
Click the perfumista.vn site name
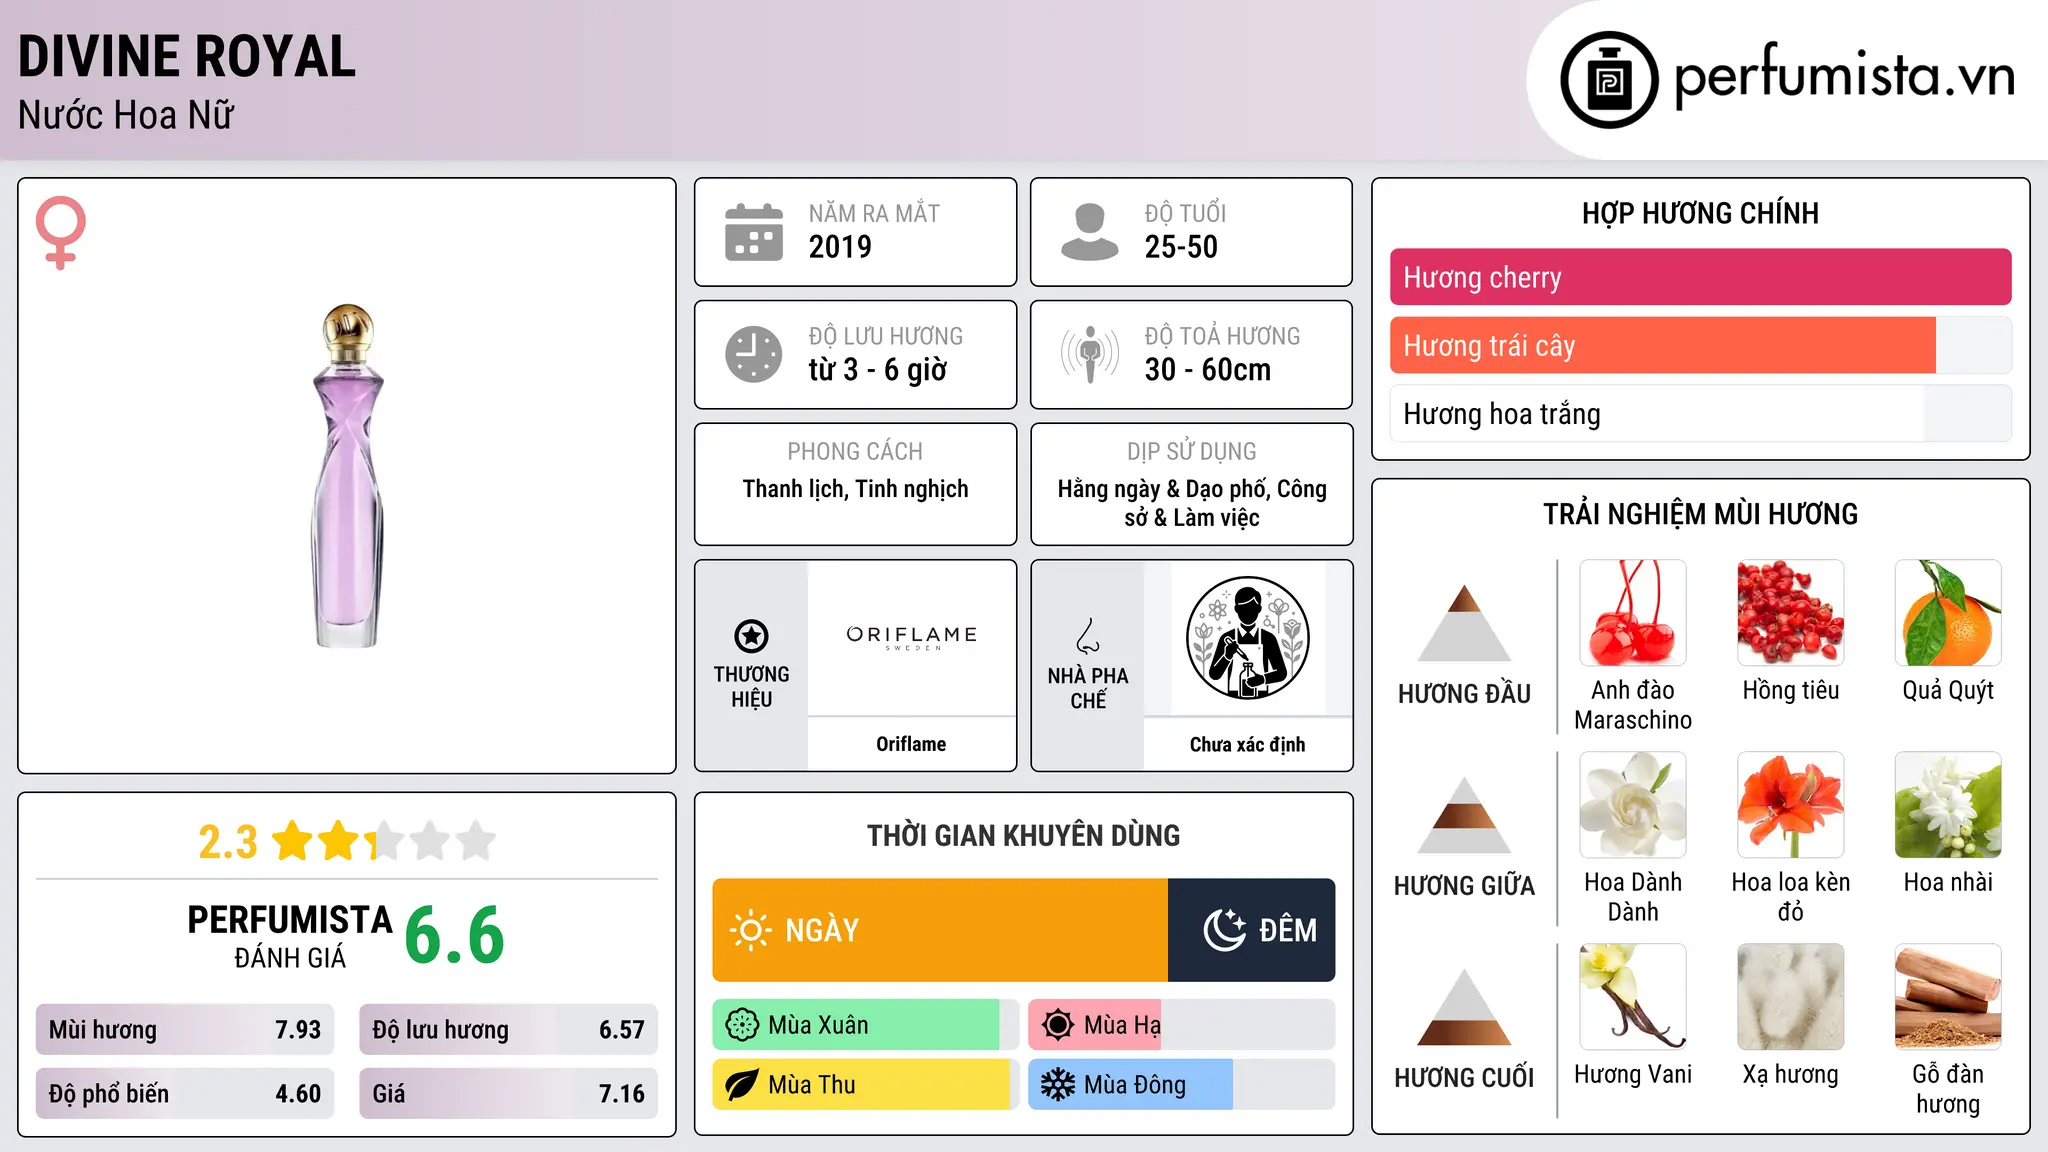[x=1844, y=76]
